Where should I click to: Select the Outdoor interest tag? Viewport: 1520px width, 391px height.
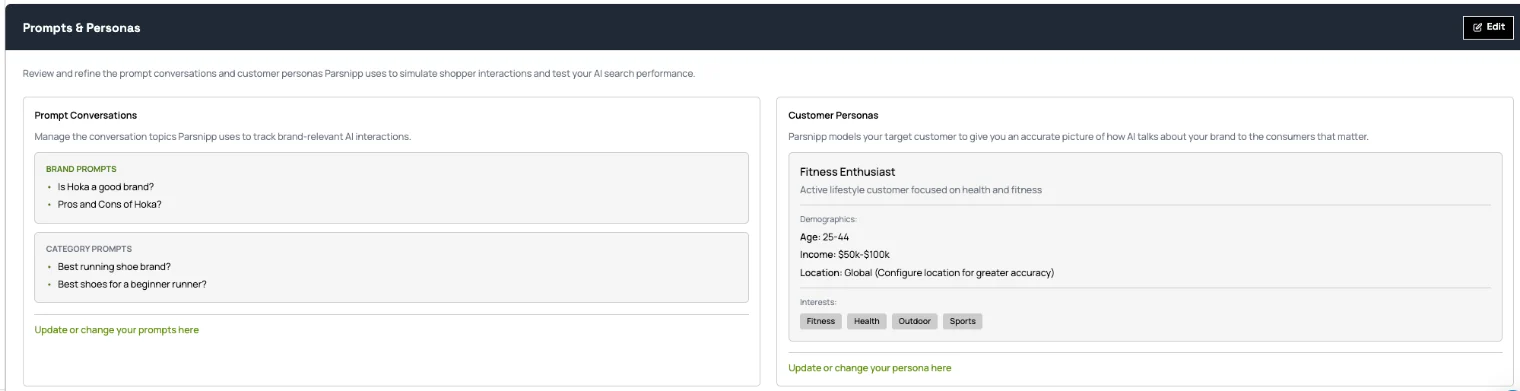click(914, 321)
